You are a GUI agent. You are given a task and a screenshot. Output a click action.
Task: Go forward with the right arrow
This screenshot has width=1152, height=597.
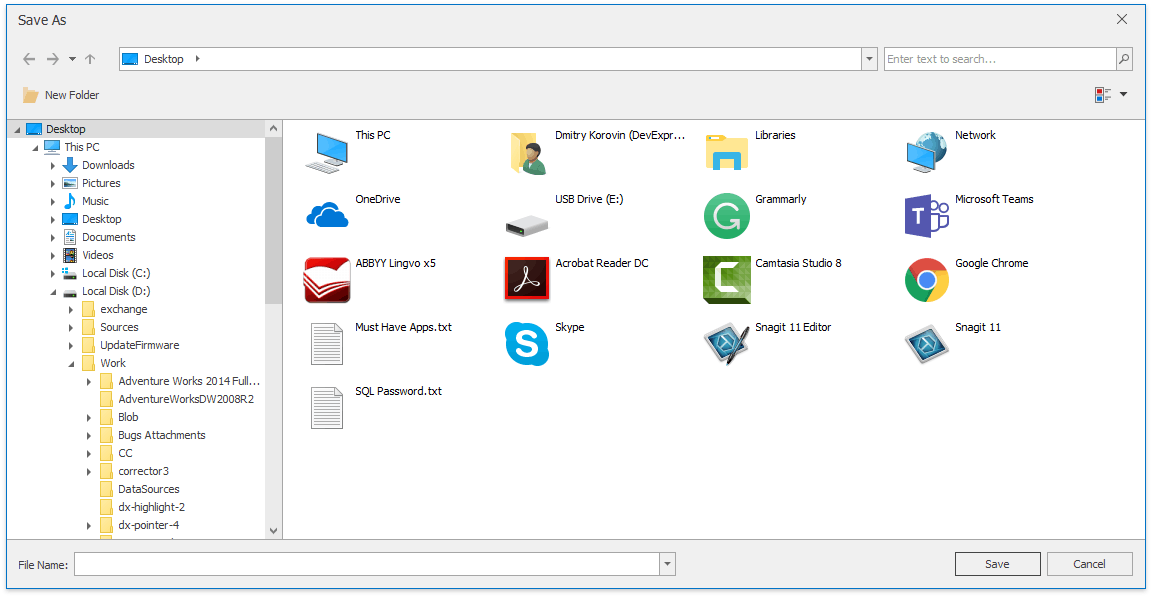pos(52,59)
